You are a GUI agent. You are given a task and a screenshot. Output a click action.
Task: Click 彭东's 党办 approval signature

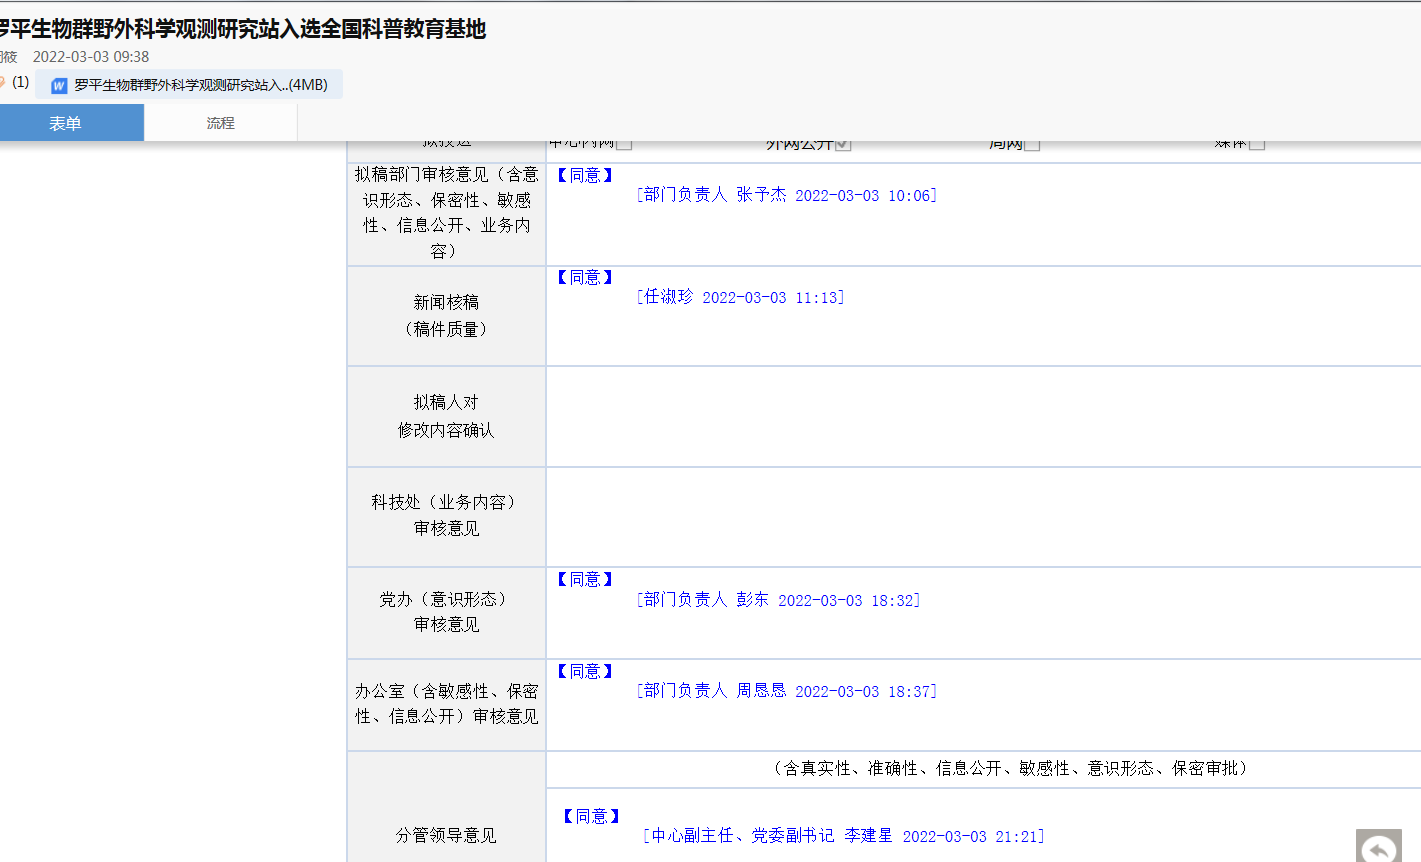pos(778,600)
